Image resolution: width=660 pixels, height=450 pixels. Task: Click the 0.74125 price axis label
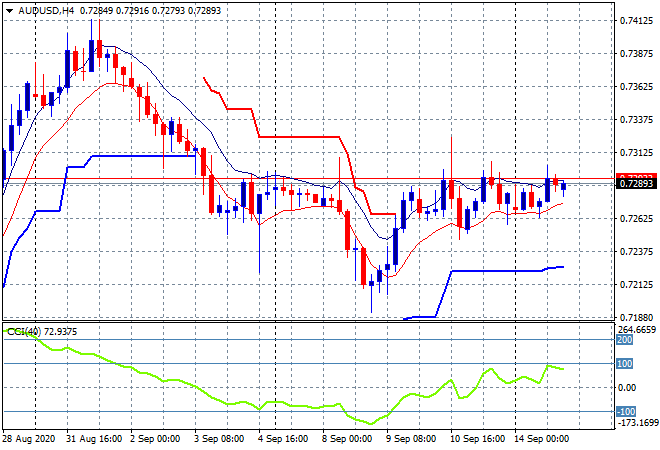[636, 20]
